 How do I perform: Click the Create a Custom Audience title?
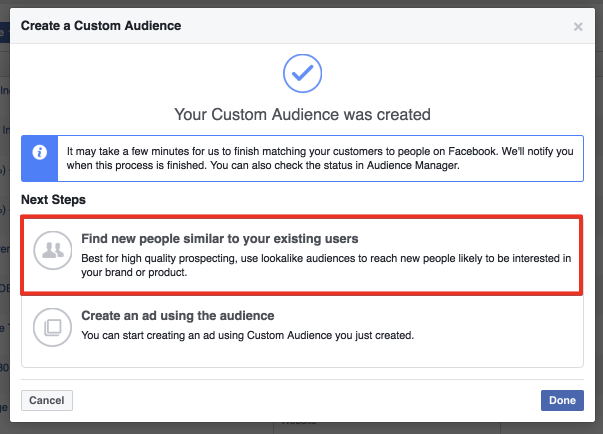(x=101, y=26)
